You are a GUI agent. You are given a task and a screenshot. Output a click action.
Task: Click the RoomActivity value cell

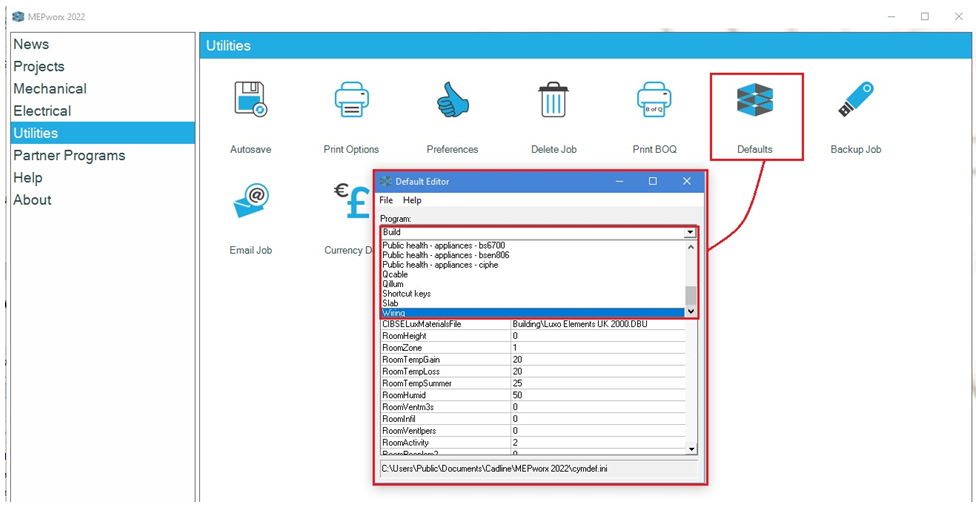coord(598,443)
